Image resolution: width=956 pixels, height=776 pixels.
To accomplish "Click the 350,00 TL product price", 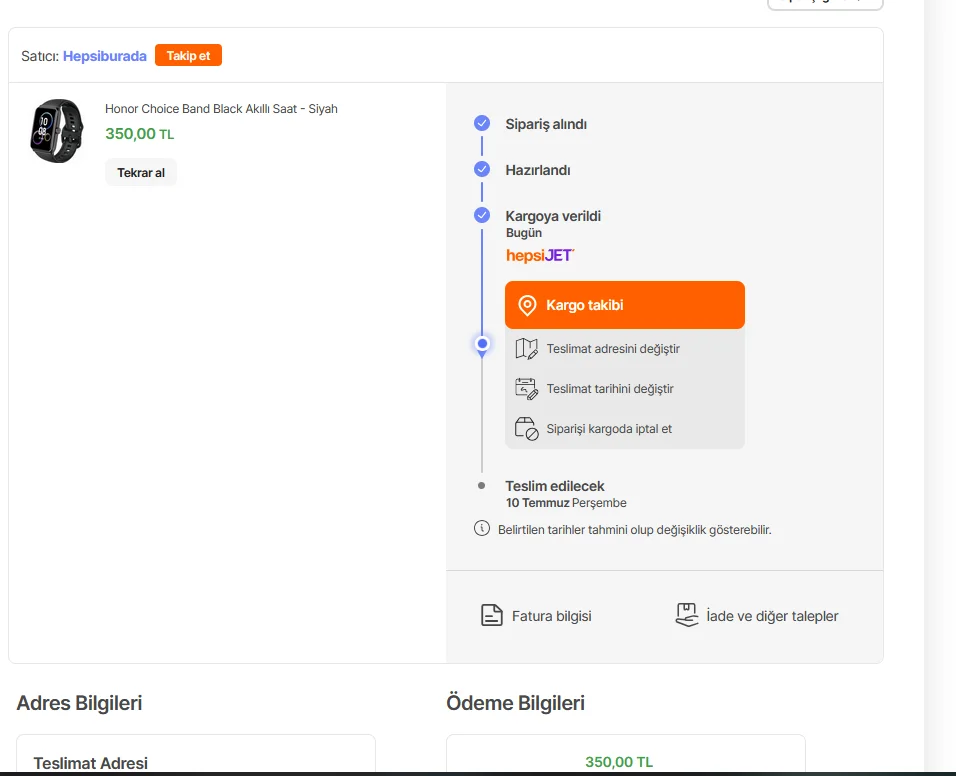I will pos(140,133).
